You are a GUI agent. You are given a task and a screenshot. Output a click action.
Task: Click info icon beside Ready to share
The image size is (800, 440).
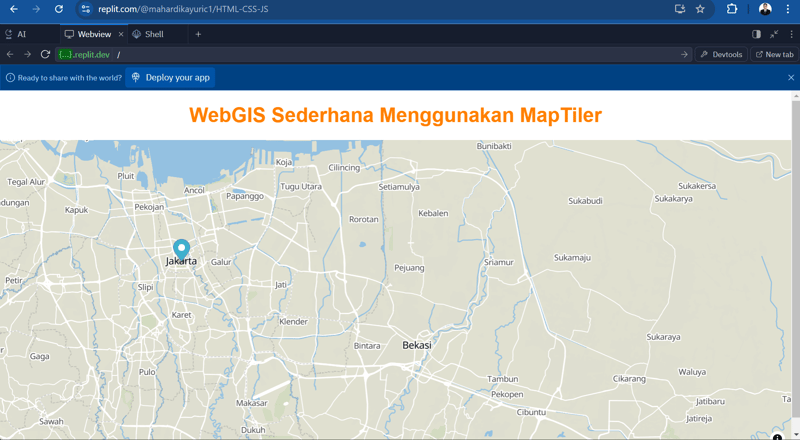[10, 78]
